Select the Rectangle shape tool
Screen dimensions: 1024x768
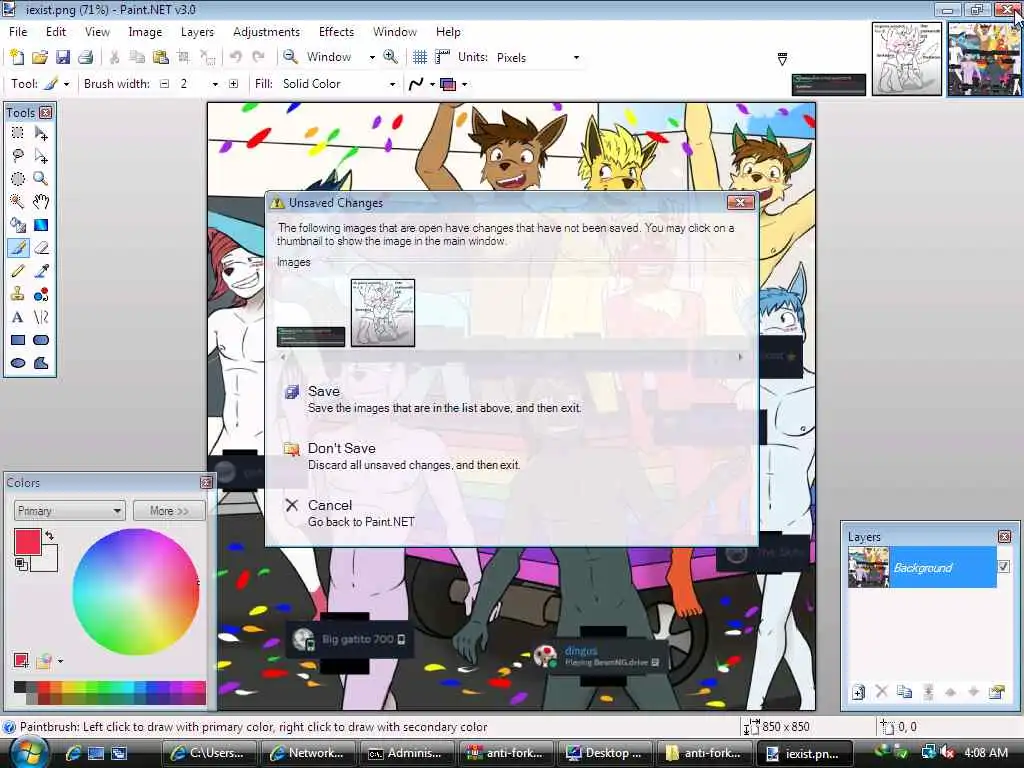18,340
